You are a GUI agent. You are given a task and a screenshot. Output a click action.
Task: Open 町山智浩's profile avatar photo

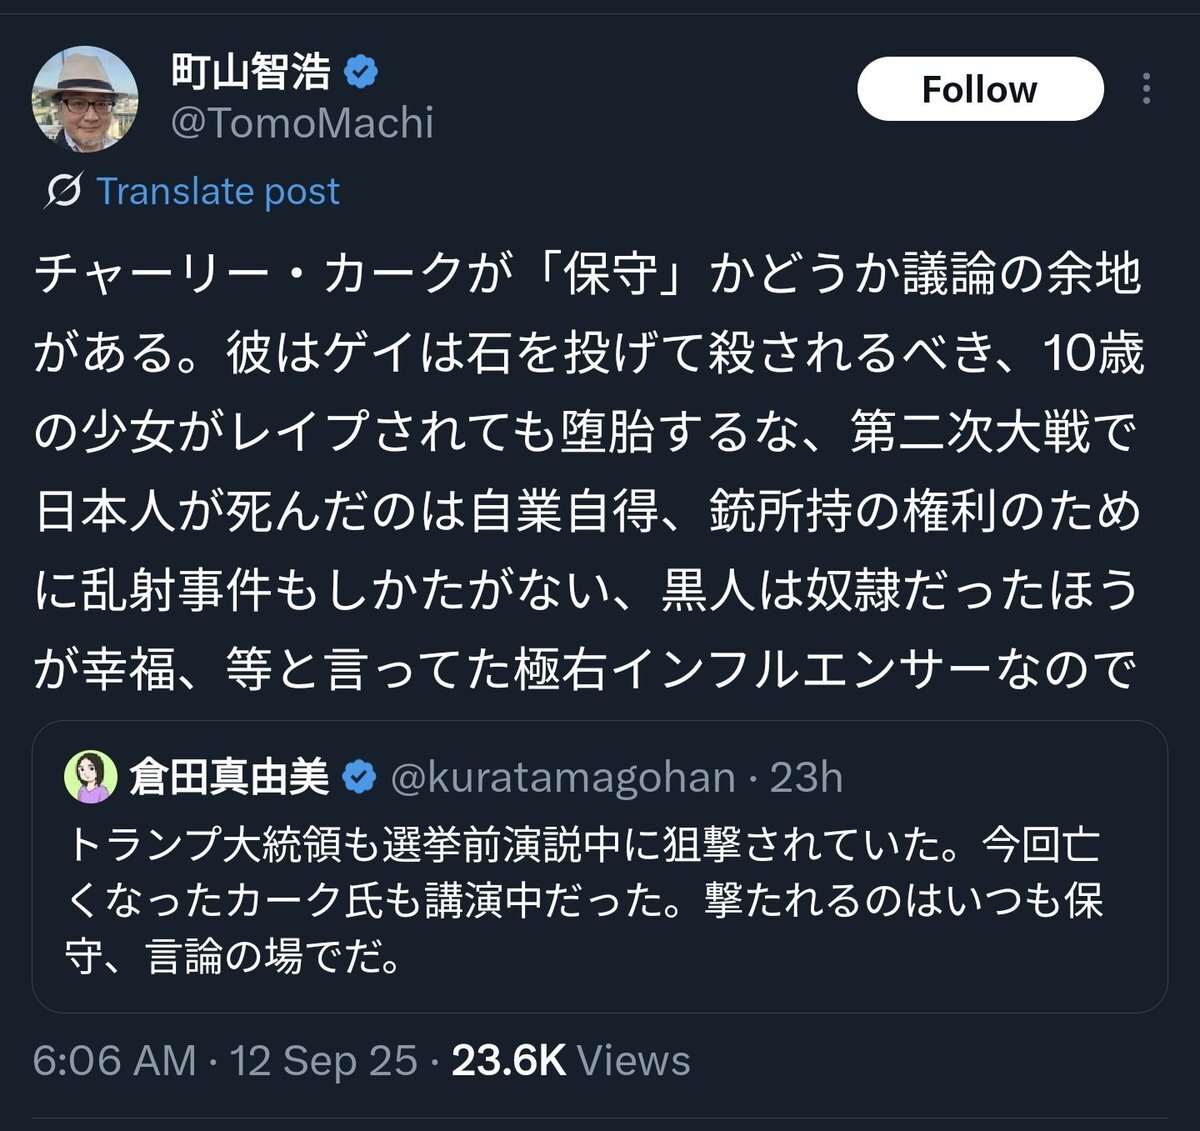coord(85,99)
